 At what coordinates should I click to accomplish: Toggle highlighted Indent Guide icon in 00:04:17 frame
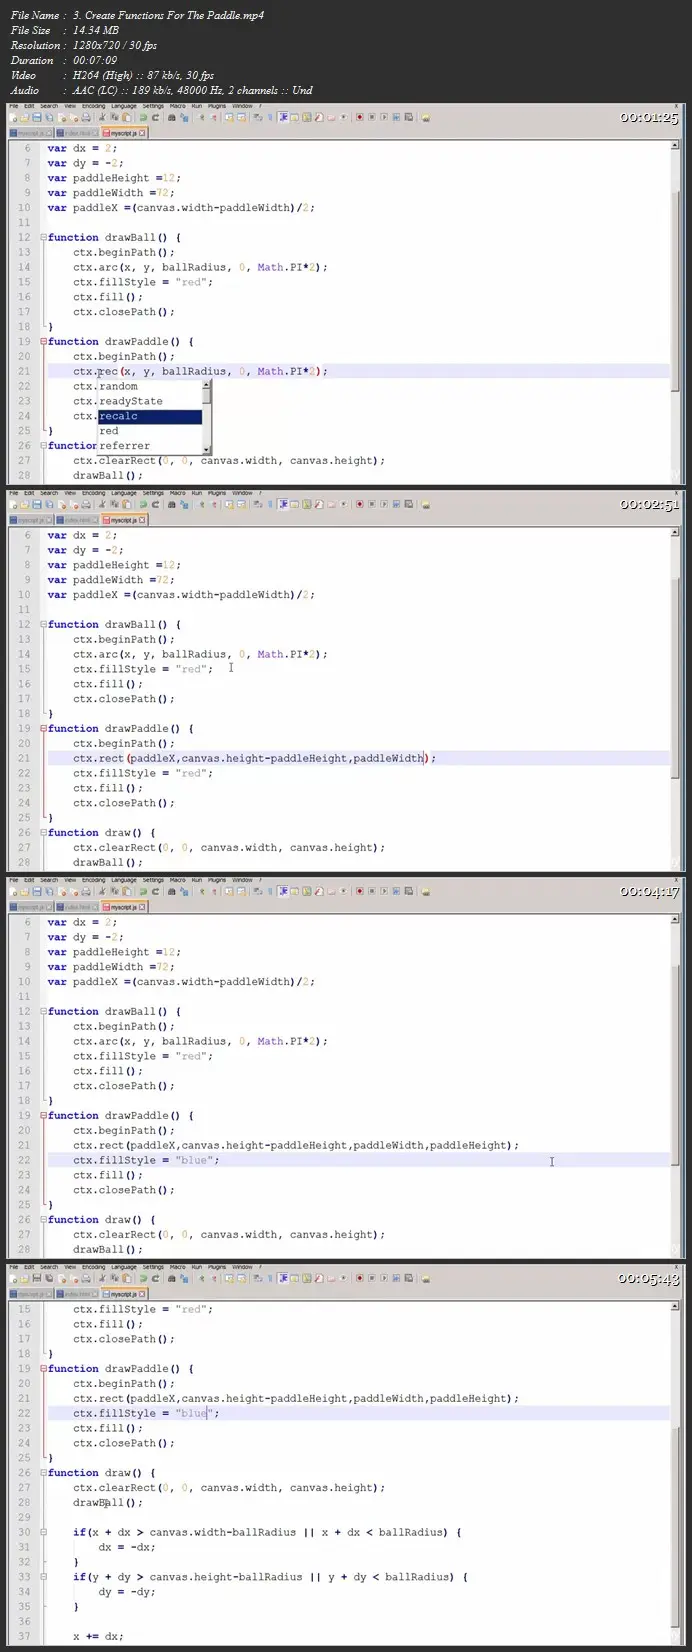click(283, 891)
